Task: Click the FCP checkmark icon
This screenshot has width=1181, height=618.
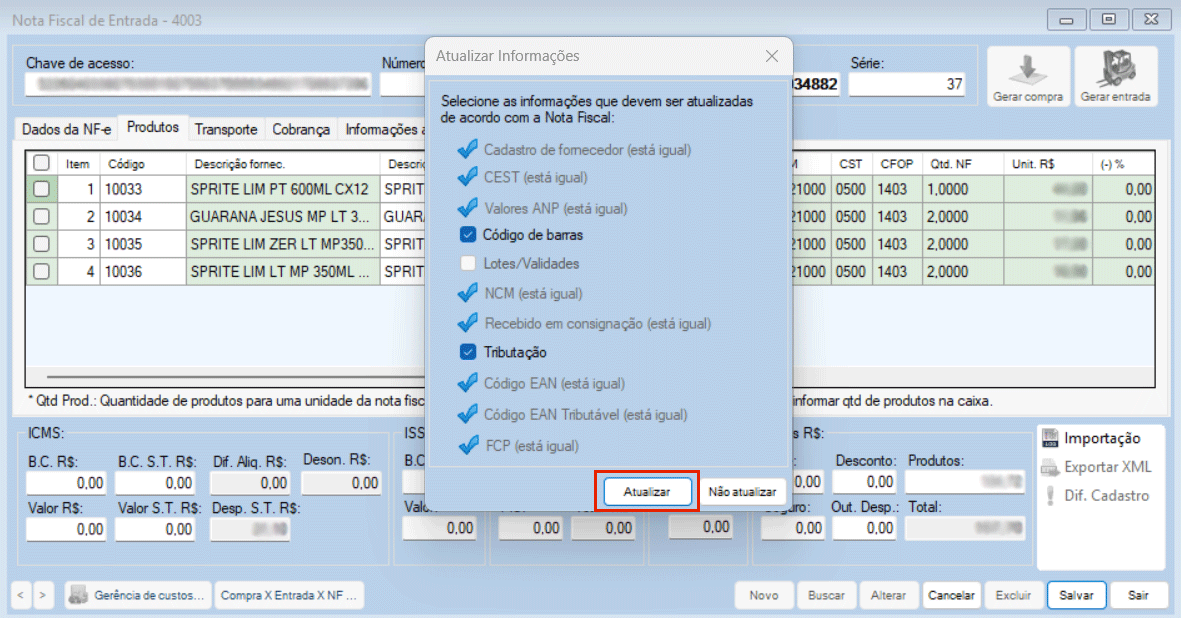Action: click(x=468, y=446)
